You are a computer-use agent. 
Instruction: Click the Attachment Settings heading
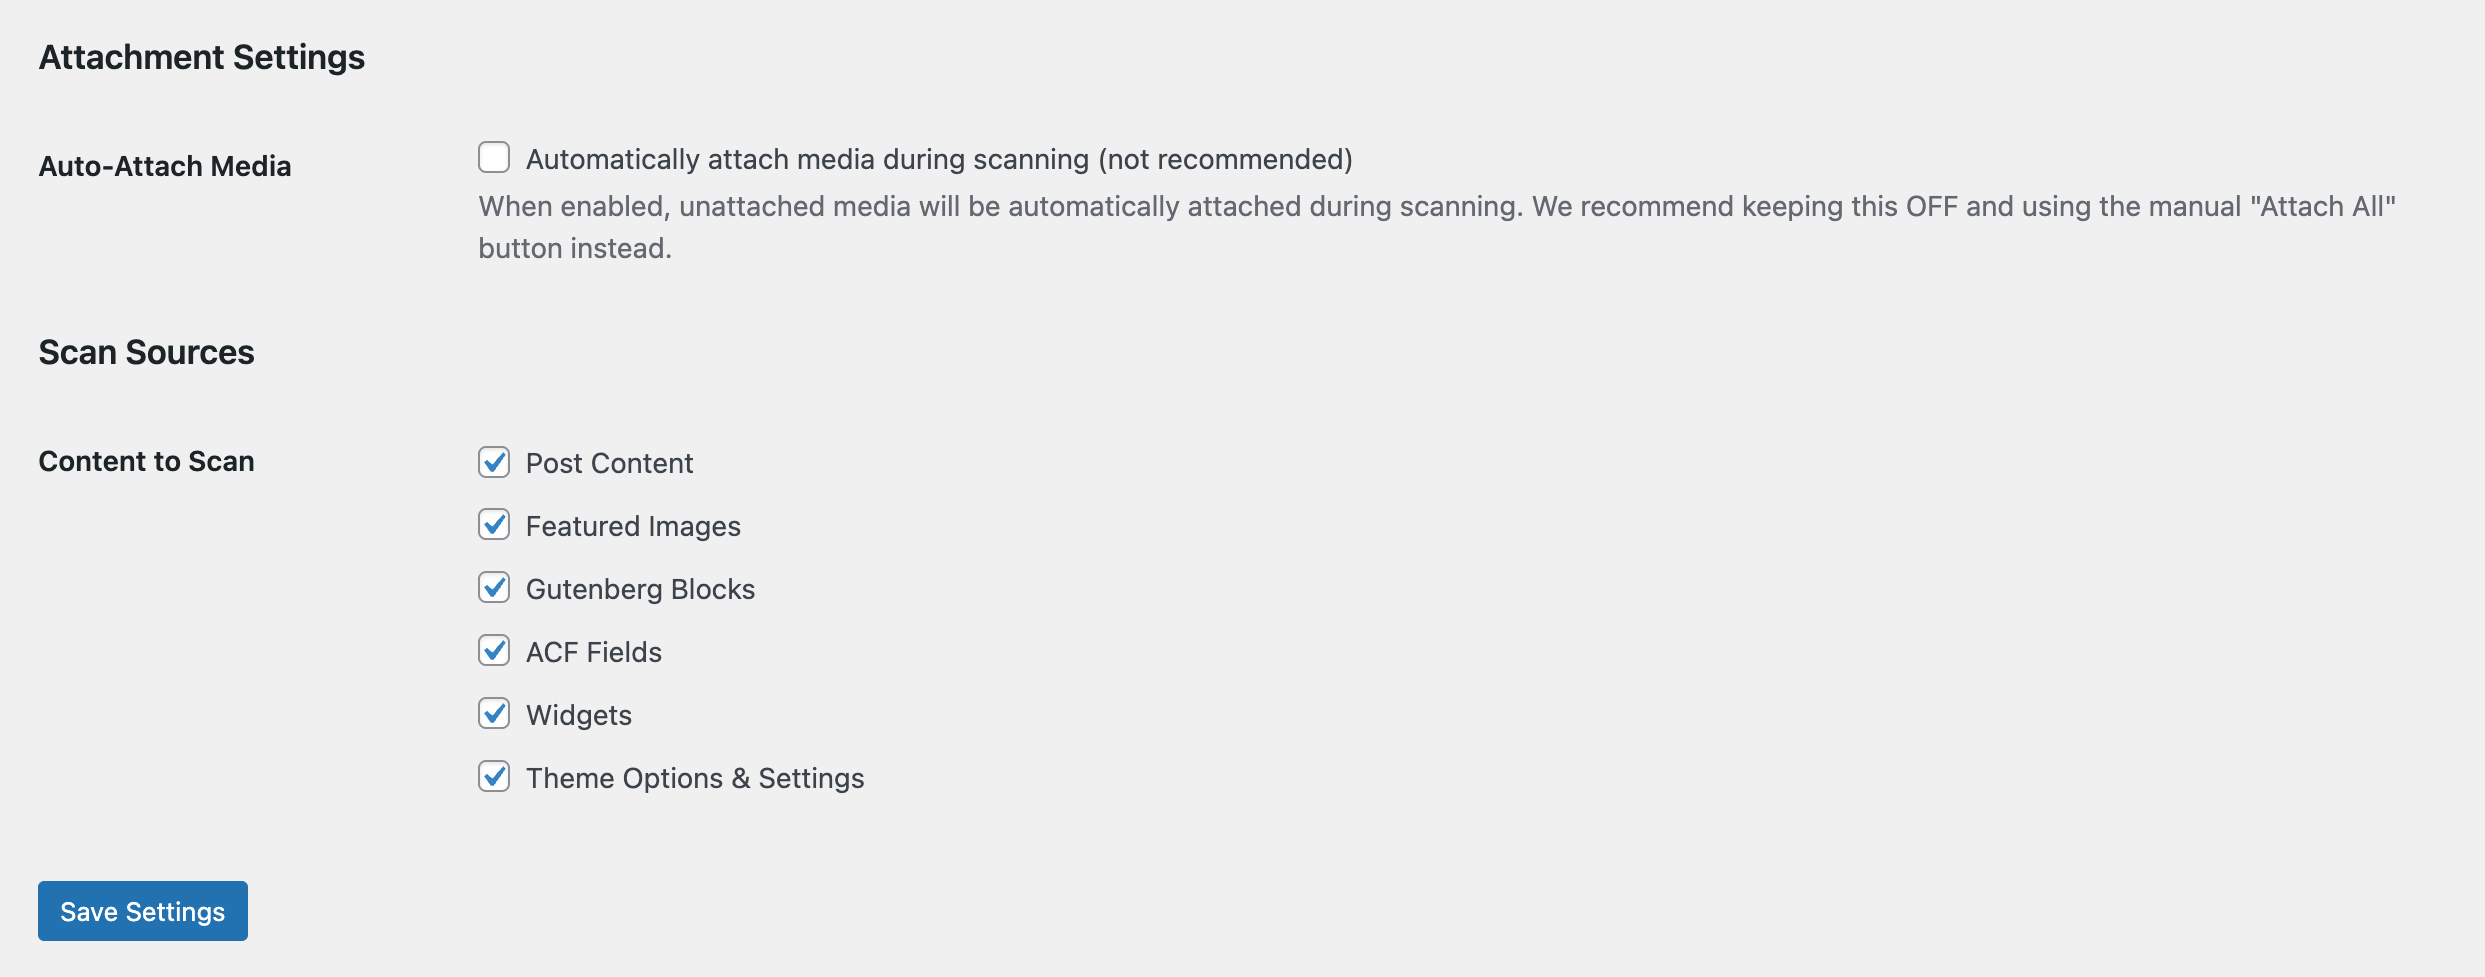pos(202,57)
